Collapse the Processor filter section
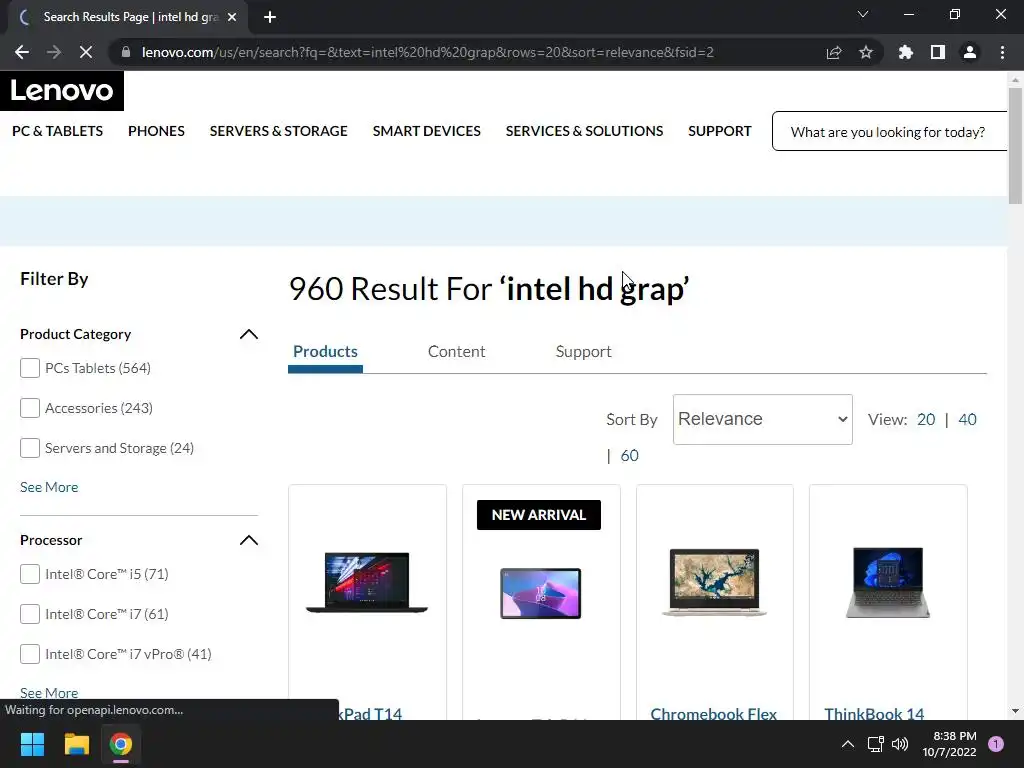1024x768 pixels. pyautogui.click(x=249, y=540)
